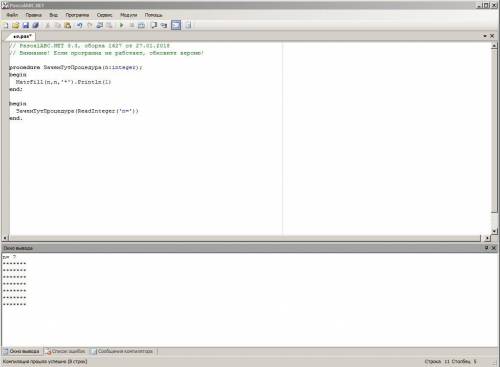The width and height of the screenshot is (500, 367).
Task: Open the Сервис menu
Action: point(104,15)
